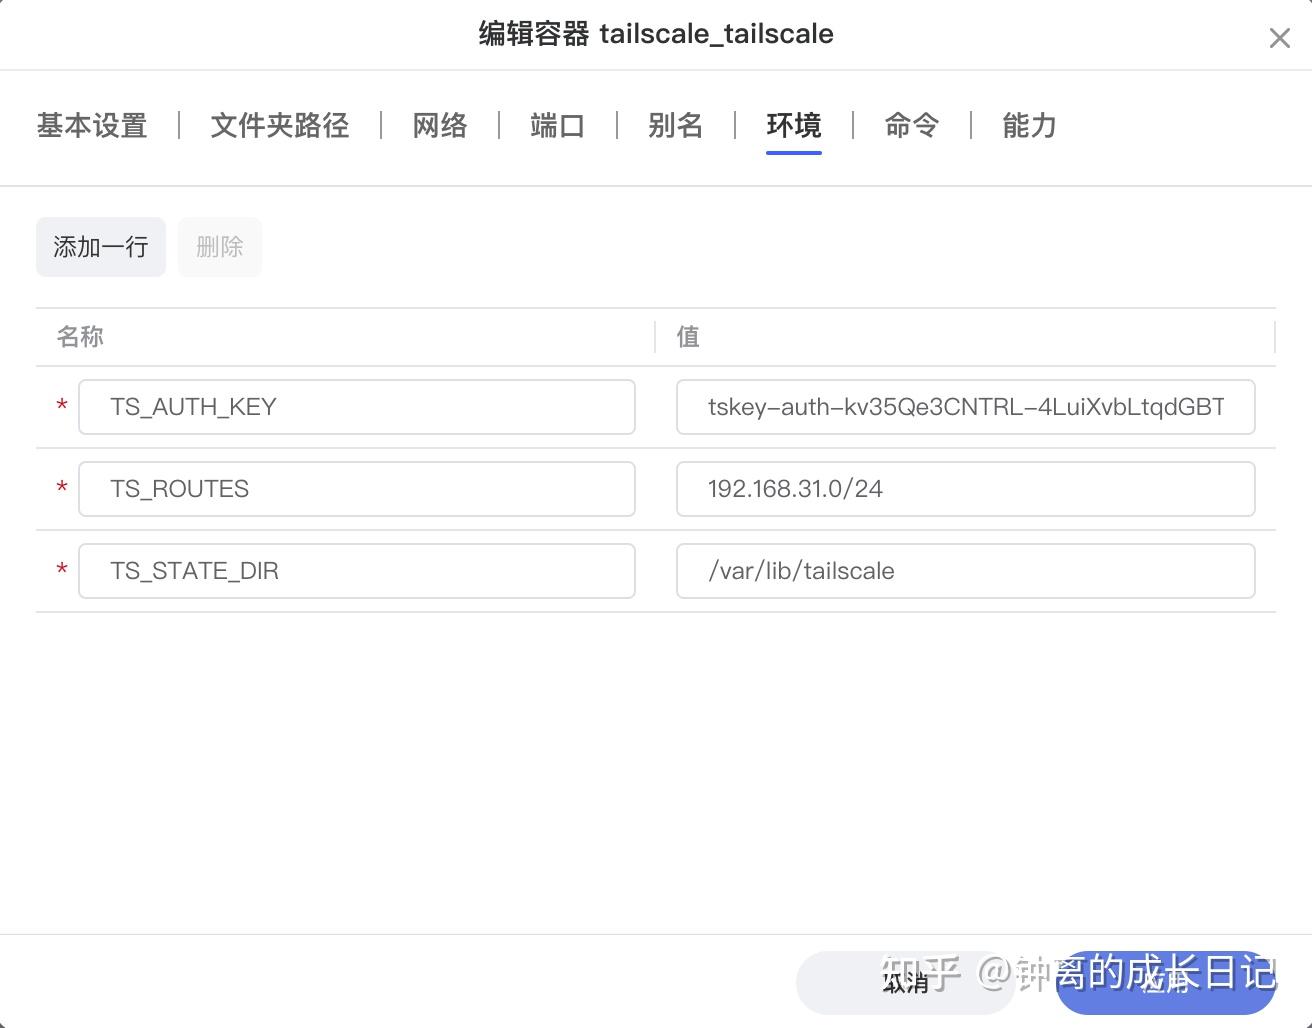This screenshot has height=1028, width=1312.
Task: Click the TS_STATE_DIR name field
Action: (357, 571)
